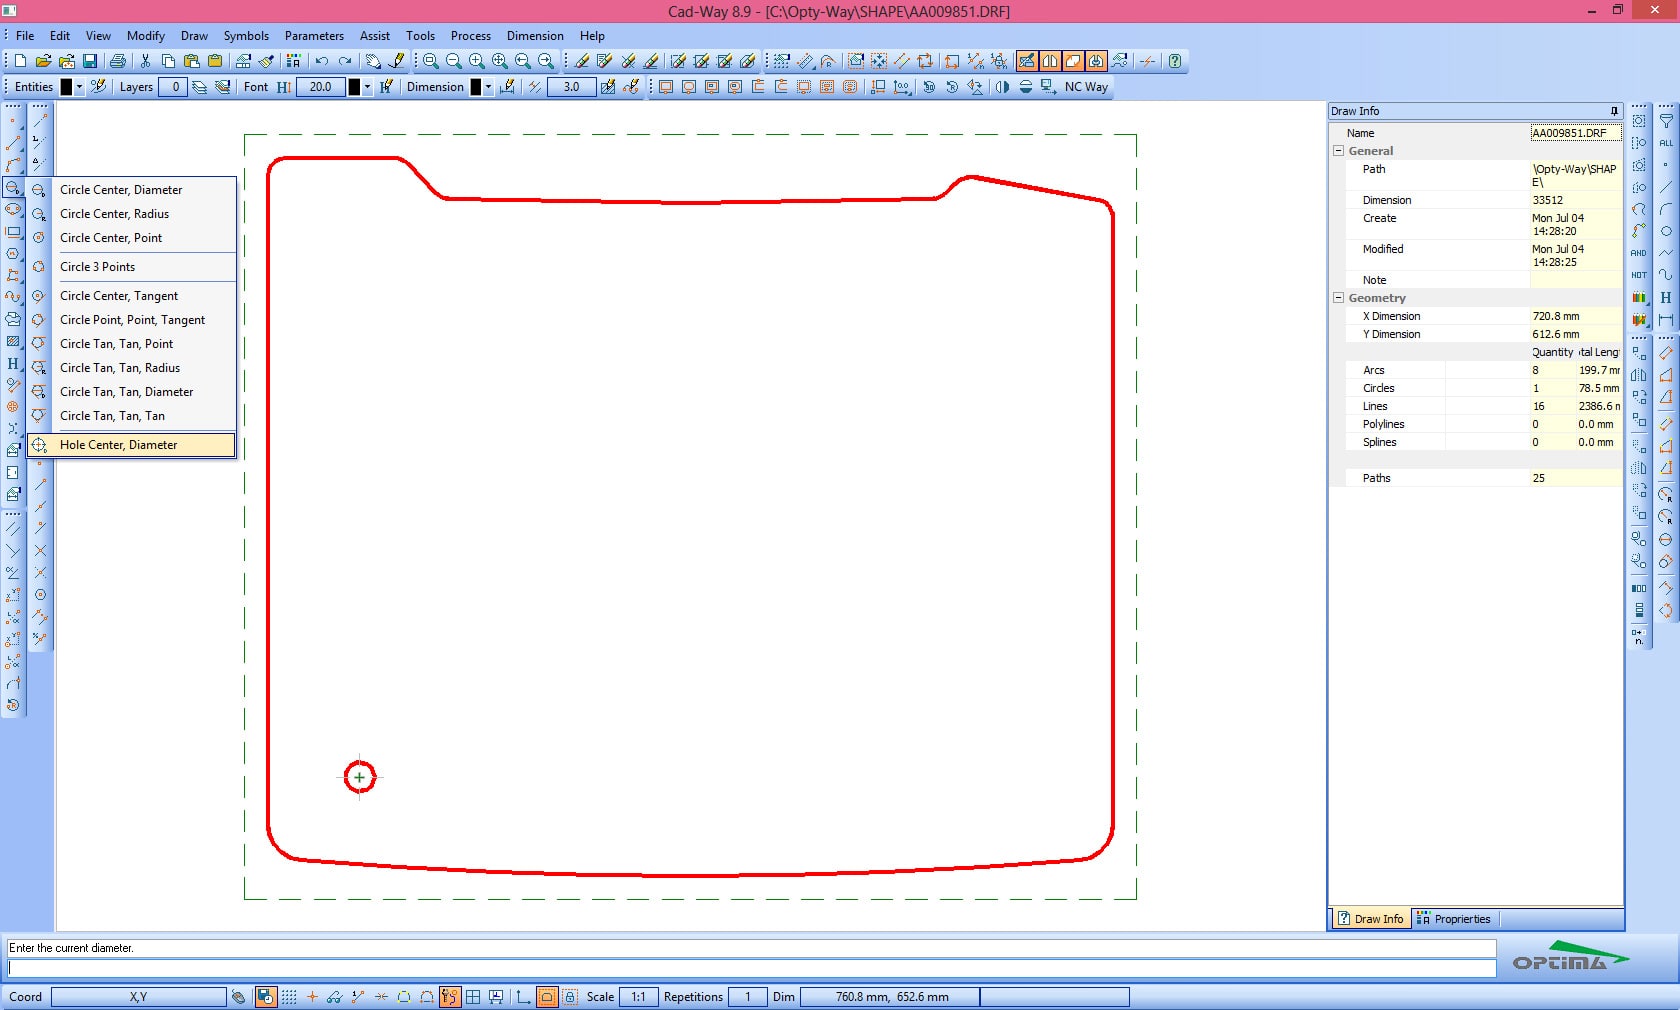Switch to the Proprierties tab
This screenshot has height=1010, width=1680.
[1454, 919]
